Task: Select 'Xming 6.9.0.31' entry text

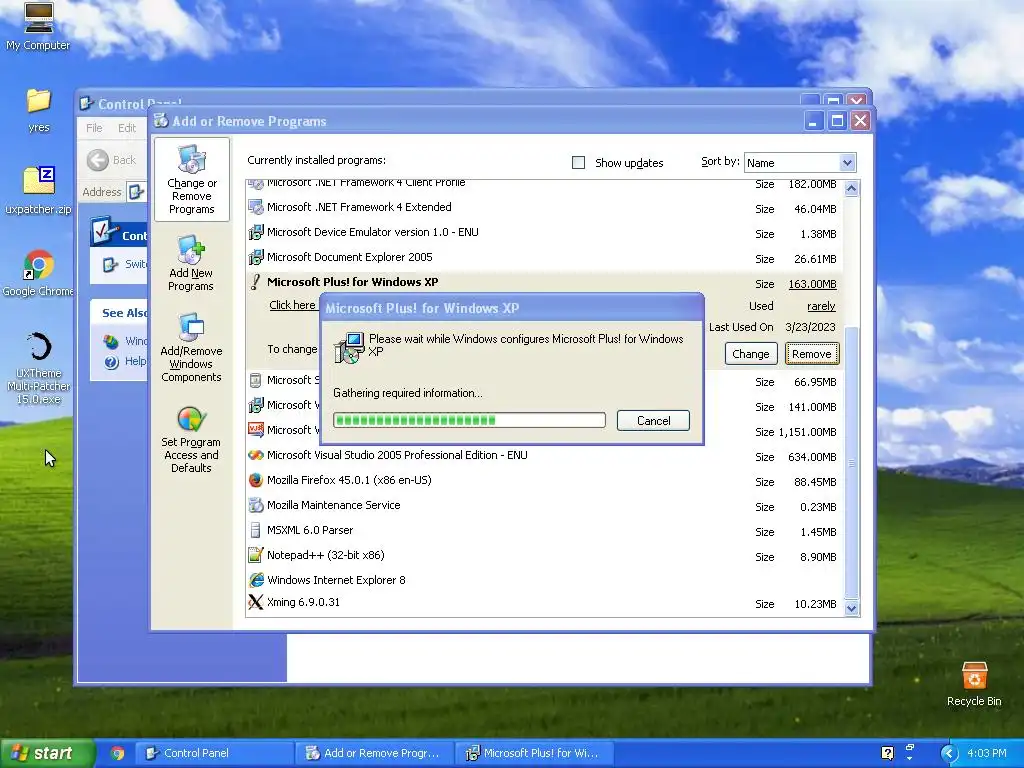Action: point(304,602)
